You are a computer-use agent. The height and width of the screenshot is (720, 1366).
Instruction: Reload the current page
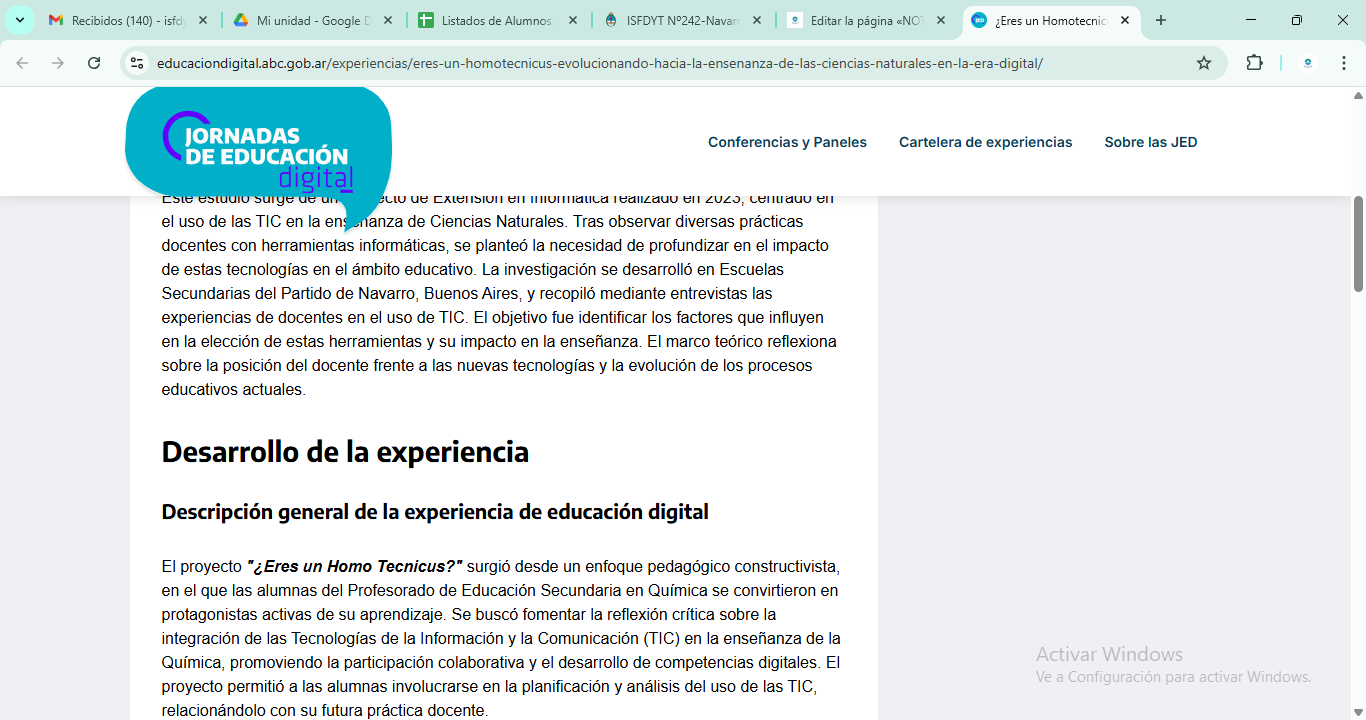tap(94, 63)
